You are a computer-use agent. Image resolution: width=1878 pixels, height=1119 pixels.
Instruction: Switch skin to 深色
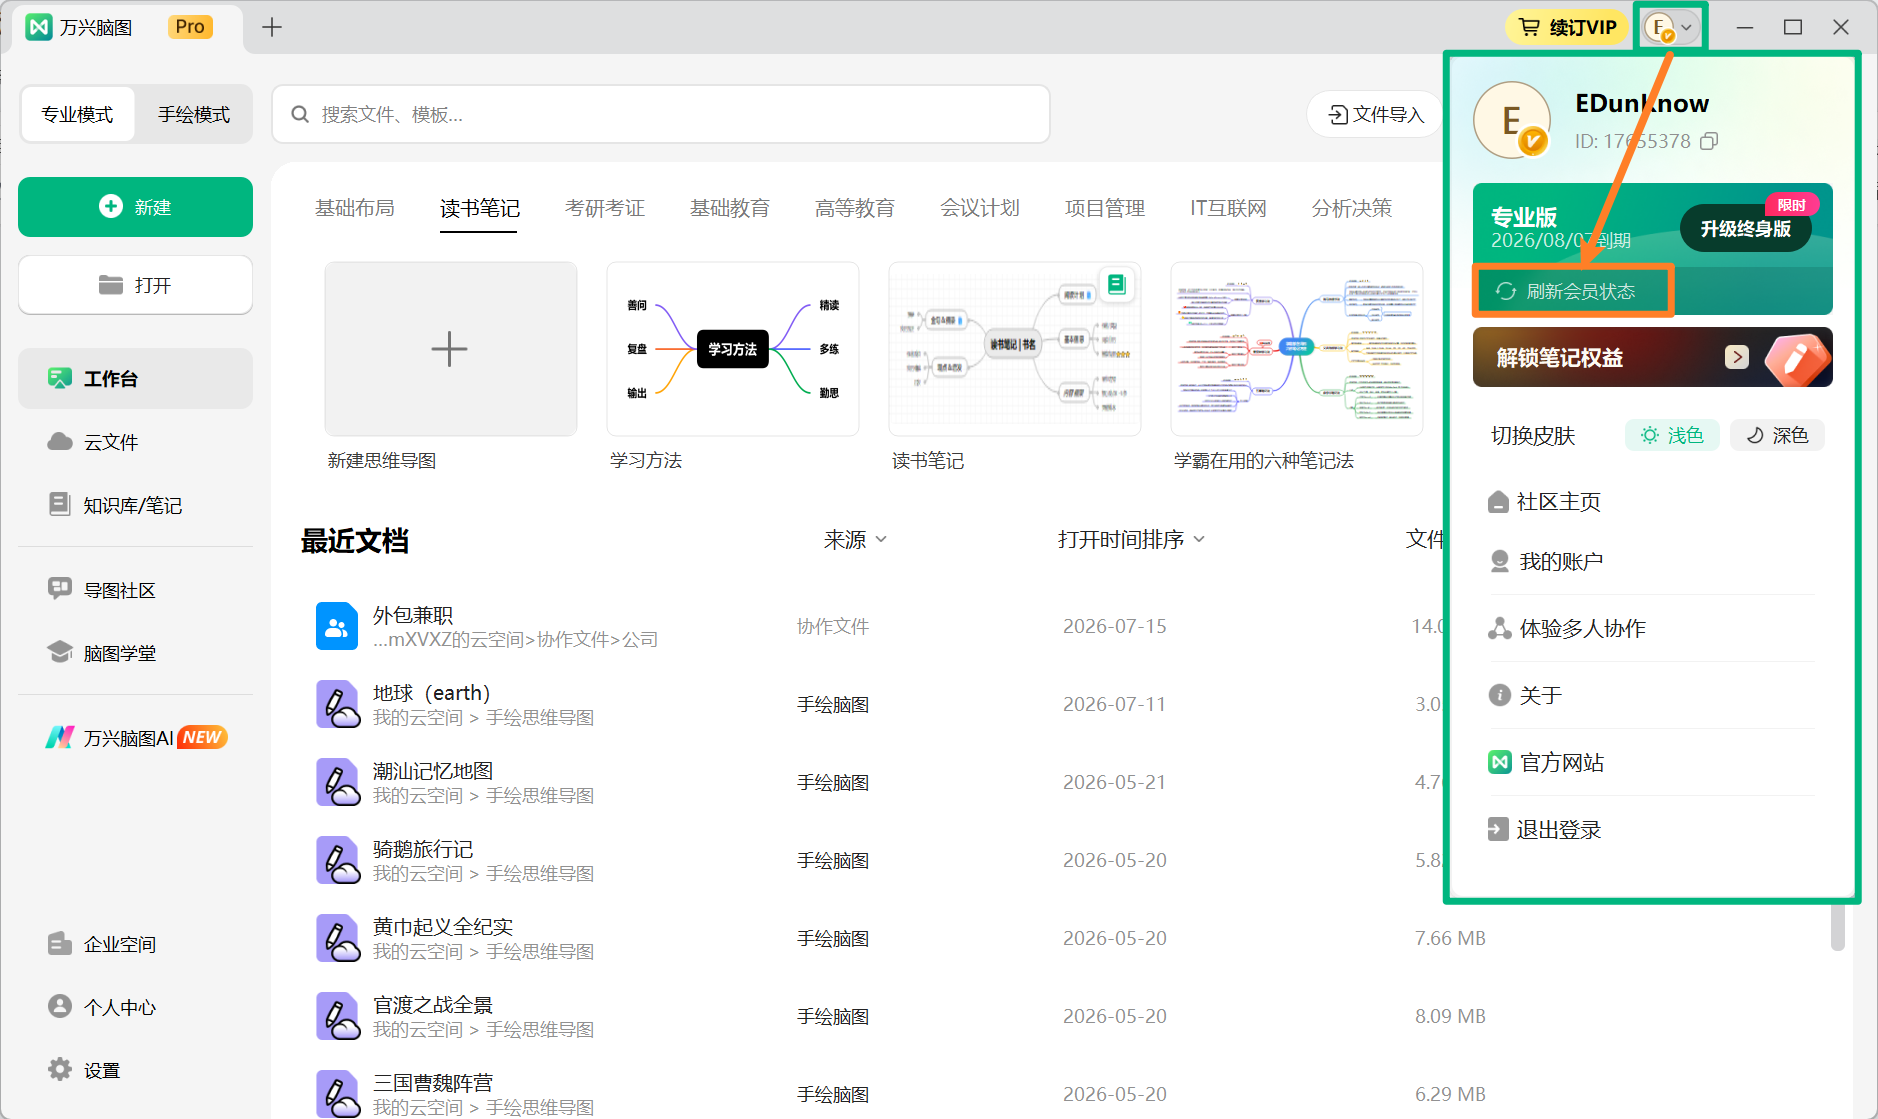[x=1778, y=435]
